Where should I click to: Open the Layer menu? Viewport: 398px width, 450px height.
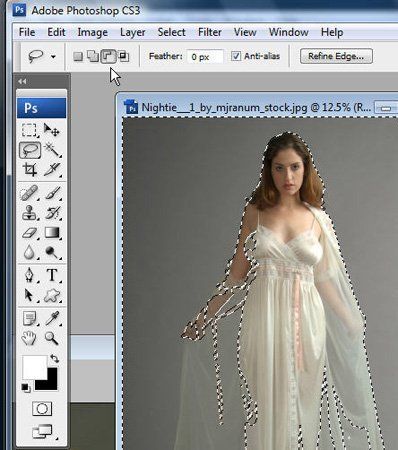click(x=132, y=32)
